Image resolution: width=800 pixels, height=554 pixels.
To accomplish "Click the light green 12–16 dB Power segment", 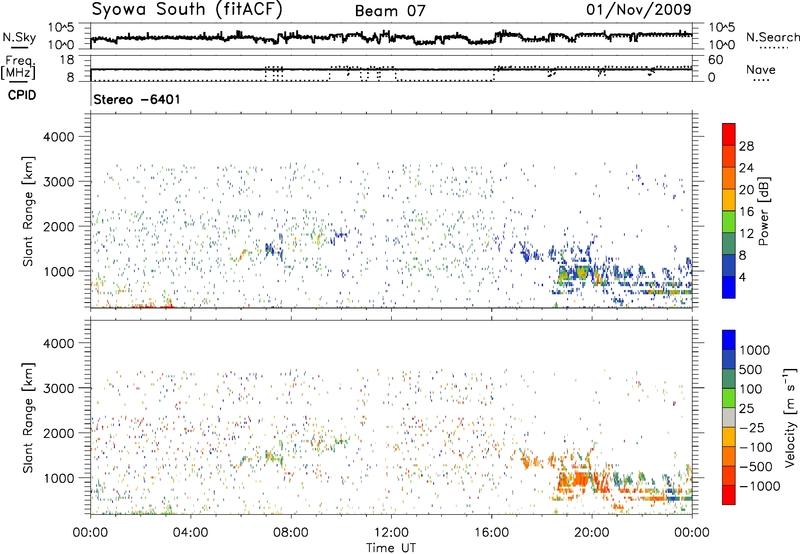I will pos(729,222).
